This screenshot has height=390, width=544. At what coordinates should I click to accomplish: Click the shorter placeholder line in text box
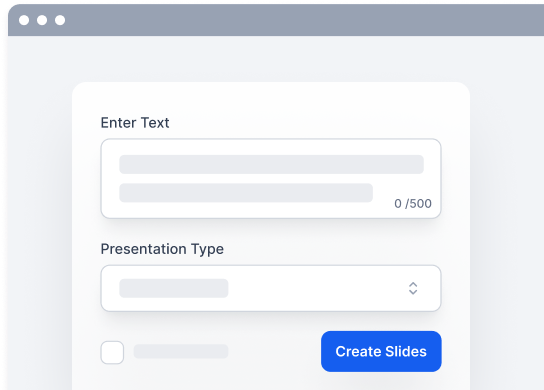tap(246, 193)
